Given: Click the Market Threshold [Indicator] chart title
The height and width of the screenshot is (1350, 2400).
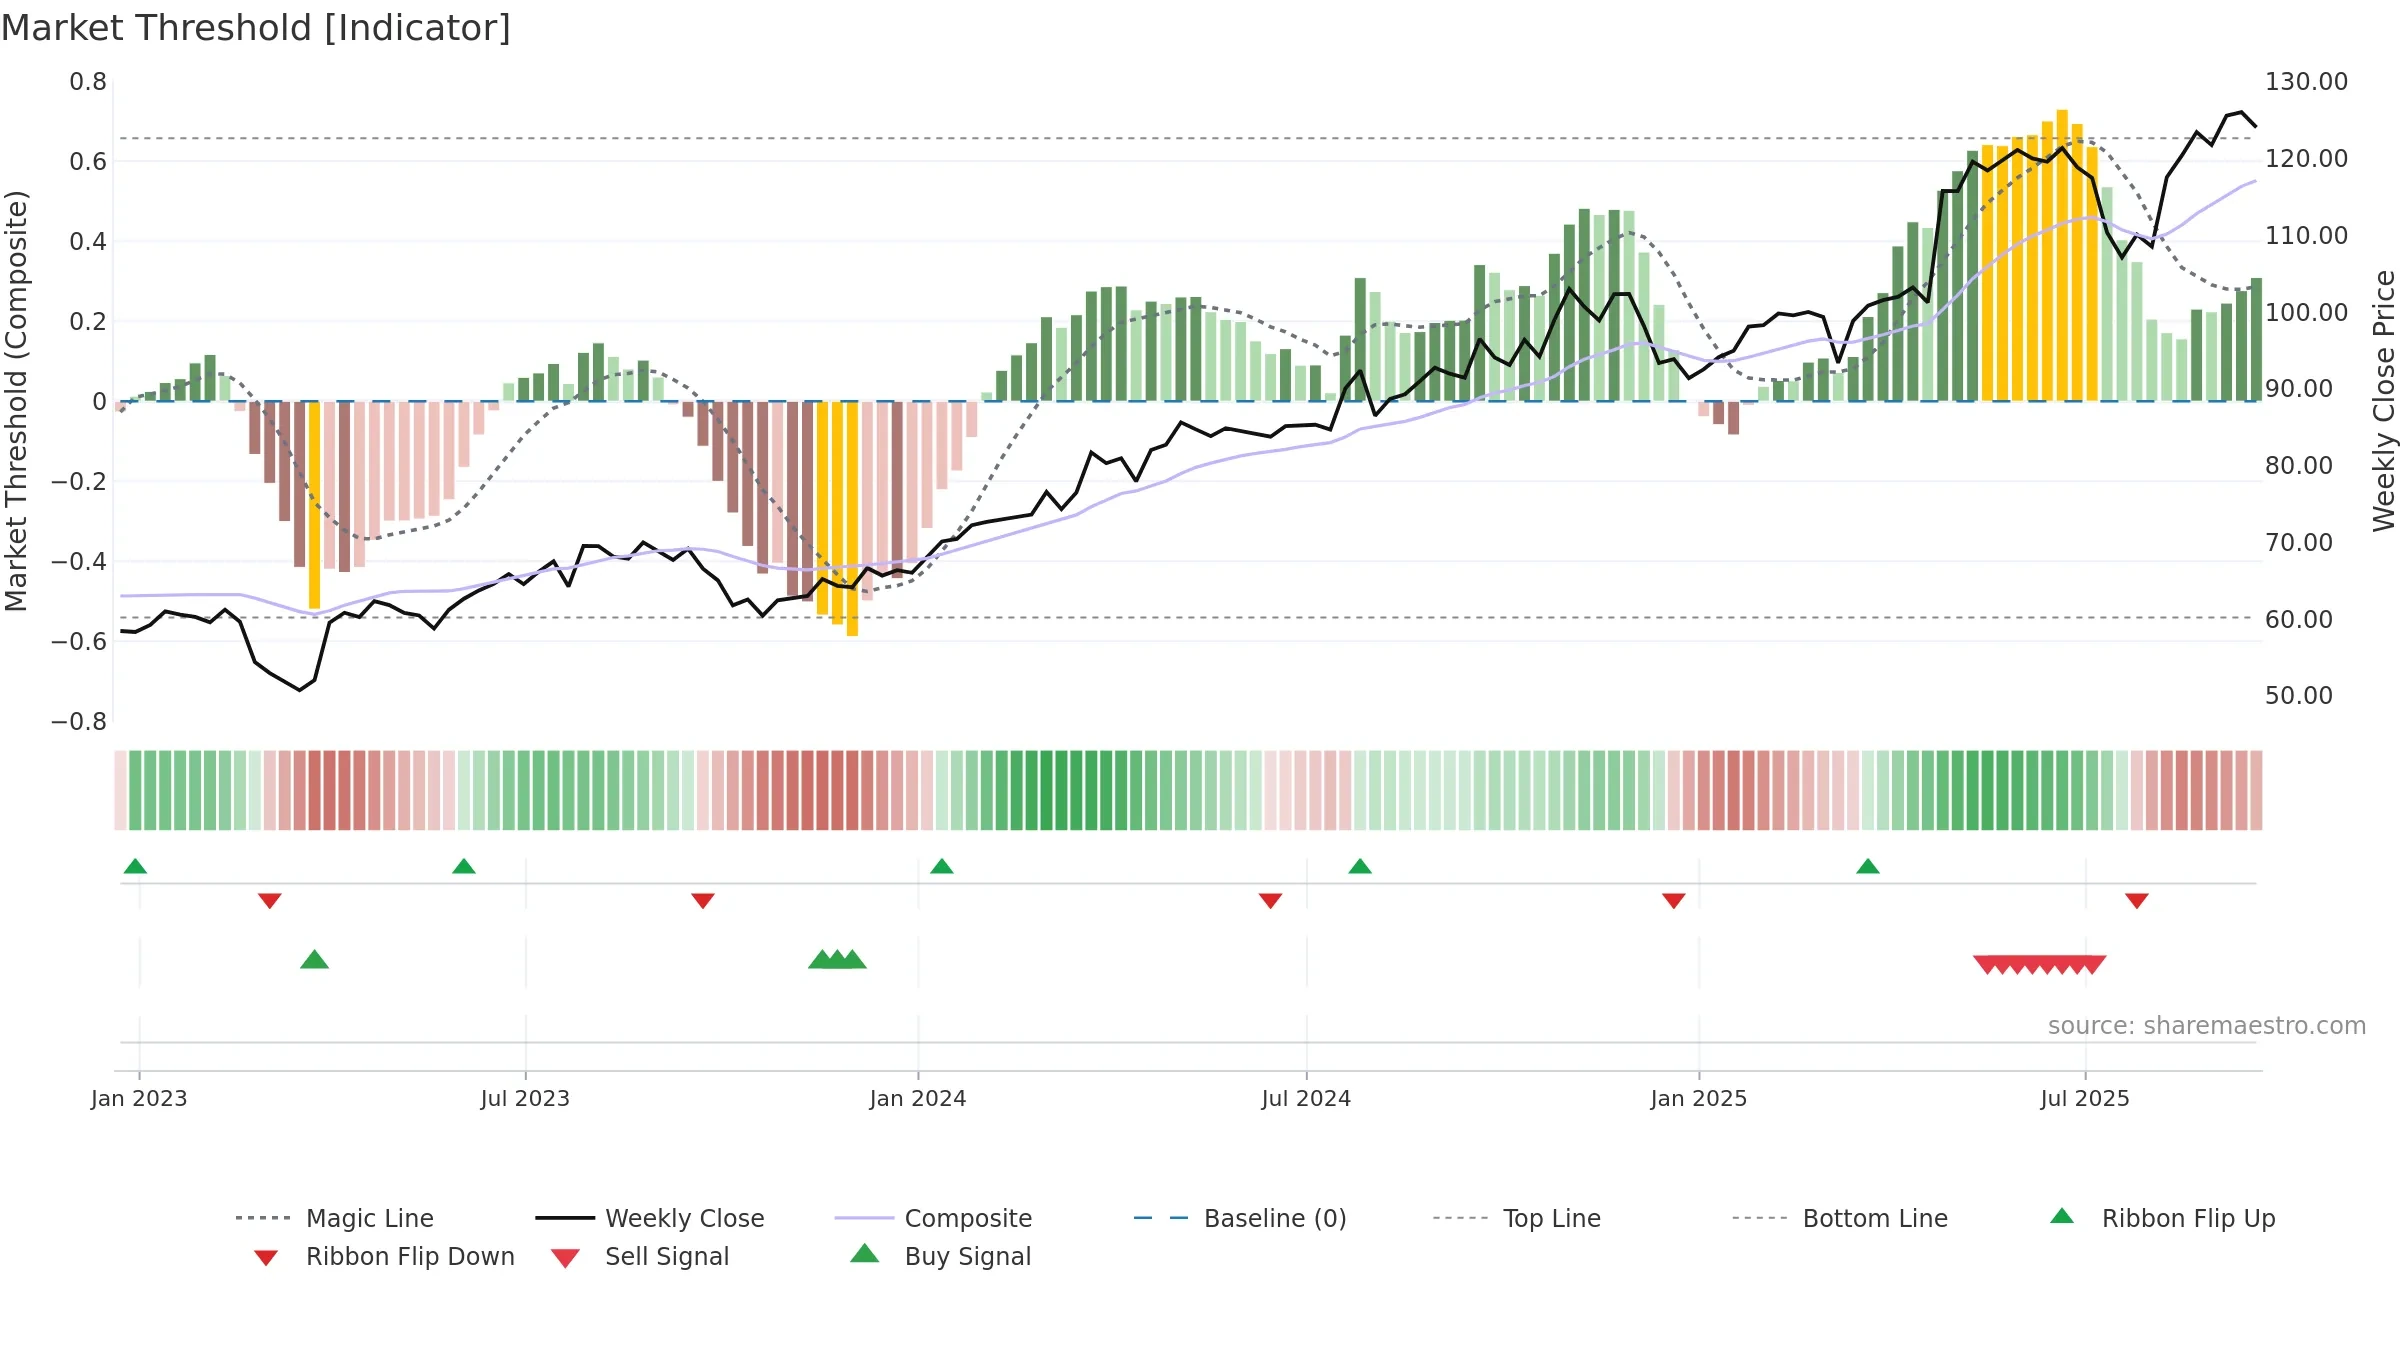Looking at the screenshot, I should pos(256,28).
